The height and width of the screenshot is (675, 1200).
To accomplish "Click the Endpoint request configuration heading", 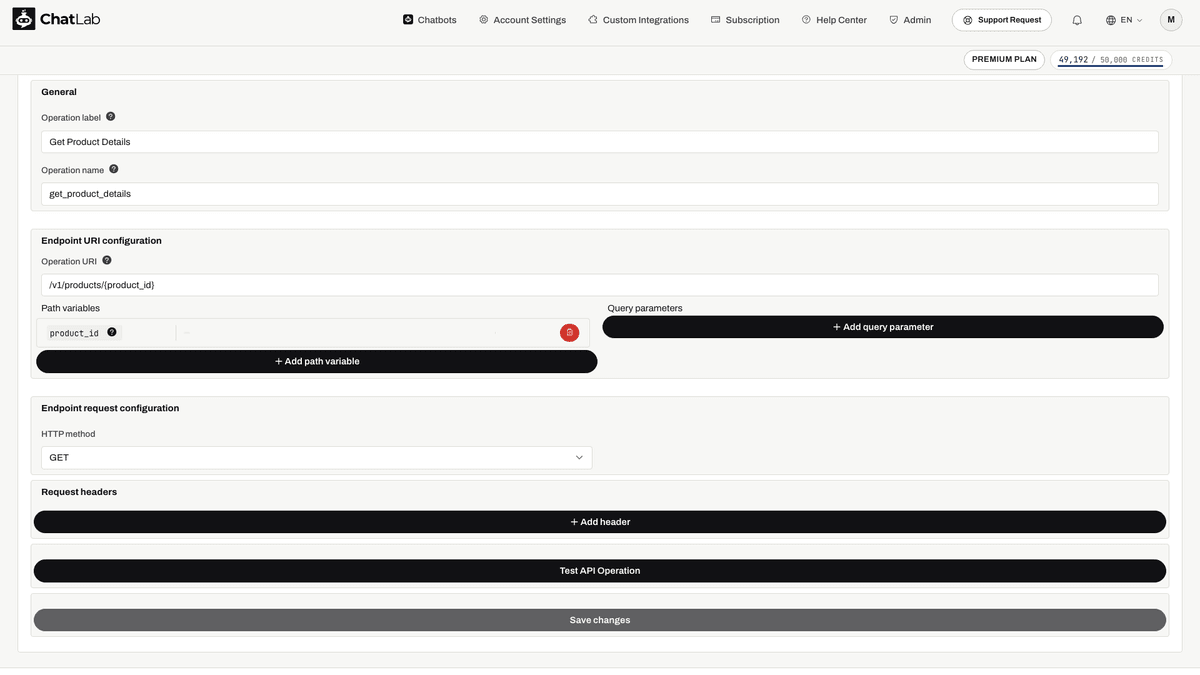I will pyautogui.click(x=110, y=408).
